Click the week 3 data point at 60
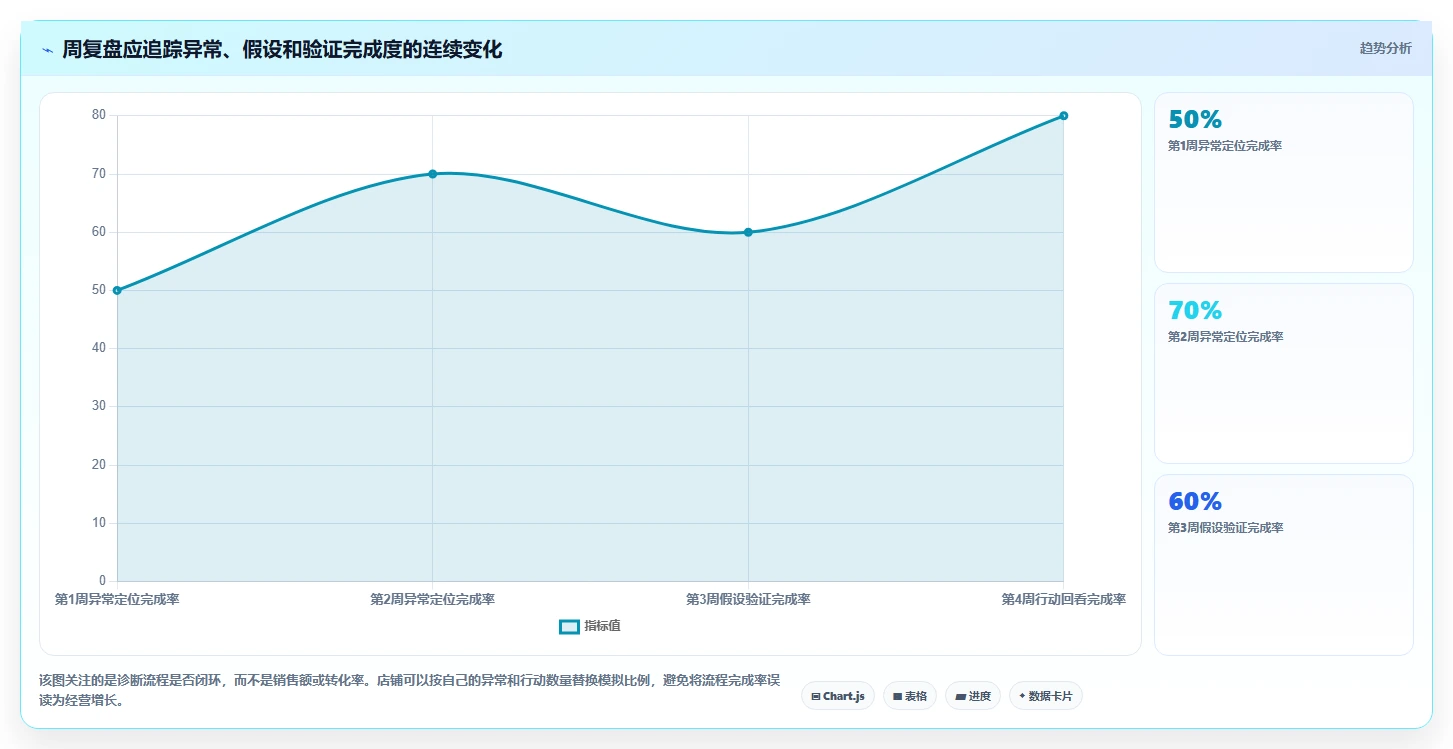The height and width of the screenshot is (749, 1453). [x=748, y=232]
